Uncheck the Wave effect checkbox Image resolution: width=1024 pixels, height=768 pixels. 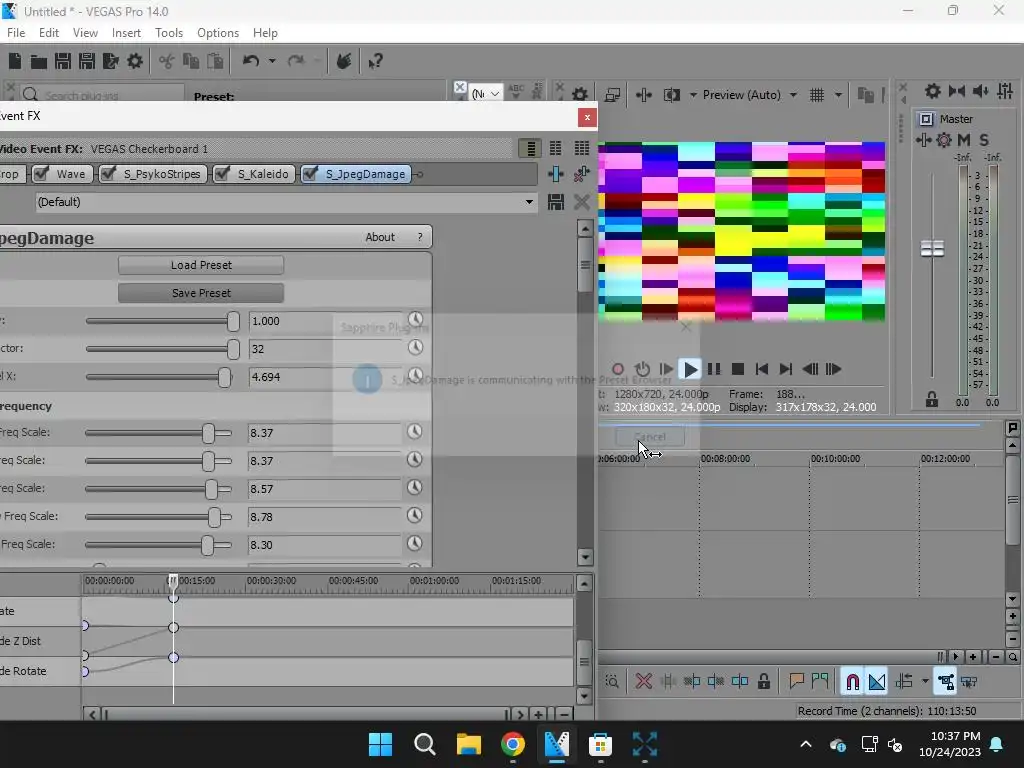point(41,174)
